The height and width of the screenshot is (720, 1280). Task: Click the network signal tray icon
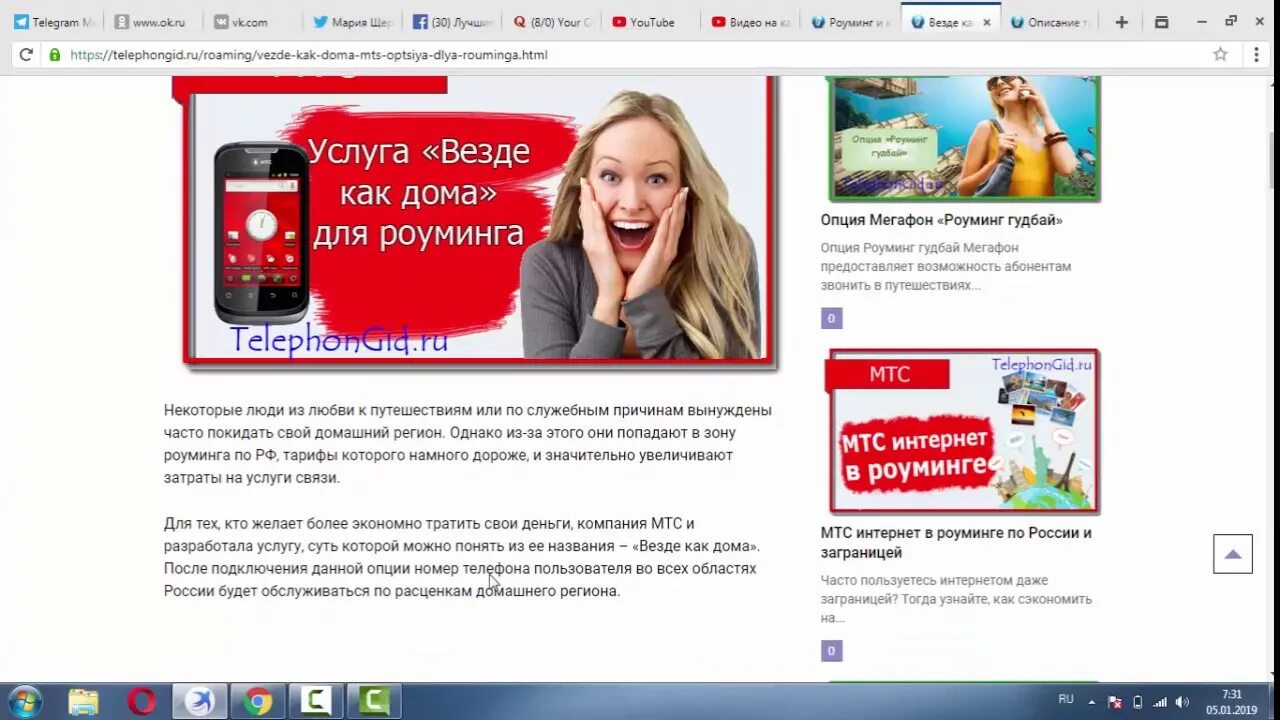(1160, 702)
